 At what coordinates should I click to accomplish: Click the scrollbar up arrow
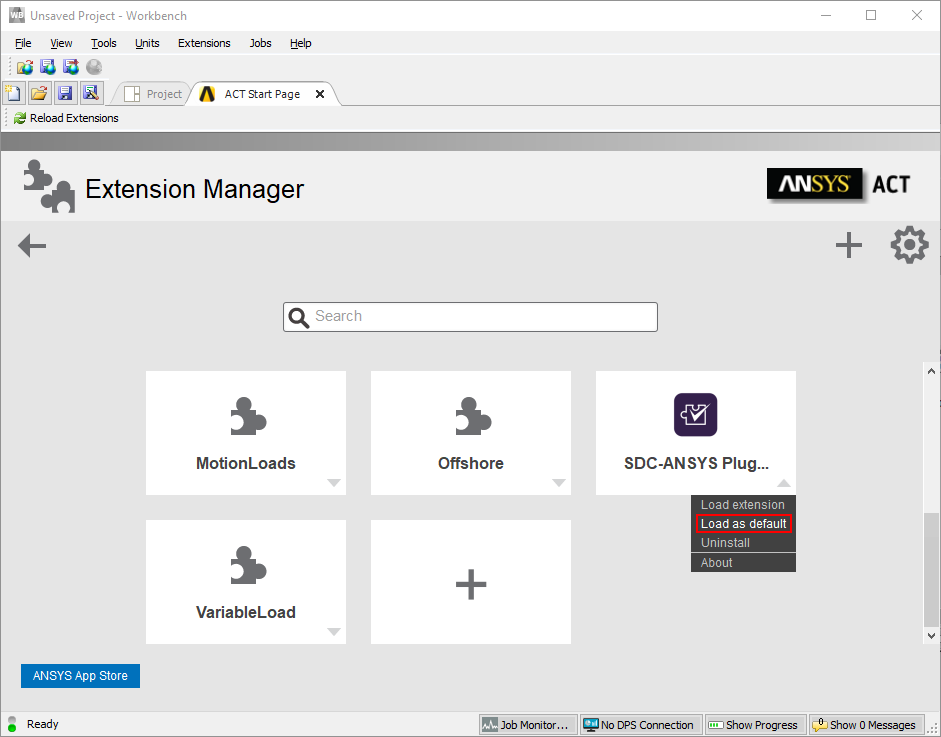[x=931, y=371]
